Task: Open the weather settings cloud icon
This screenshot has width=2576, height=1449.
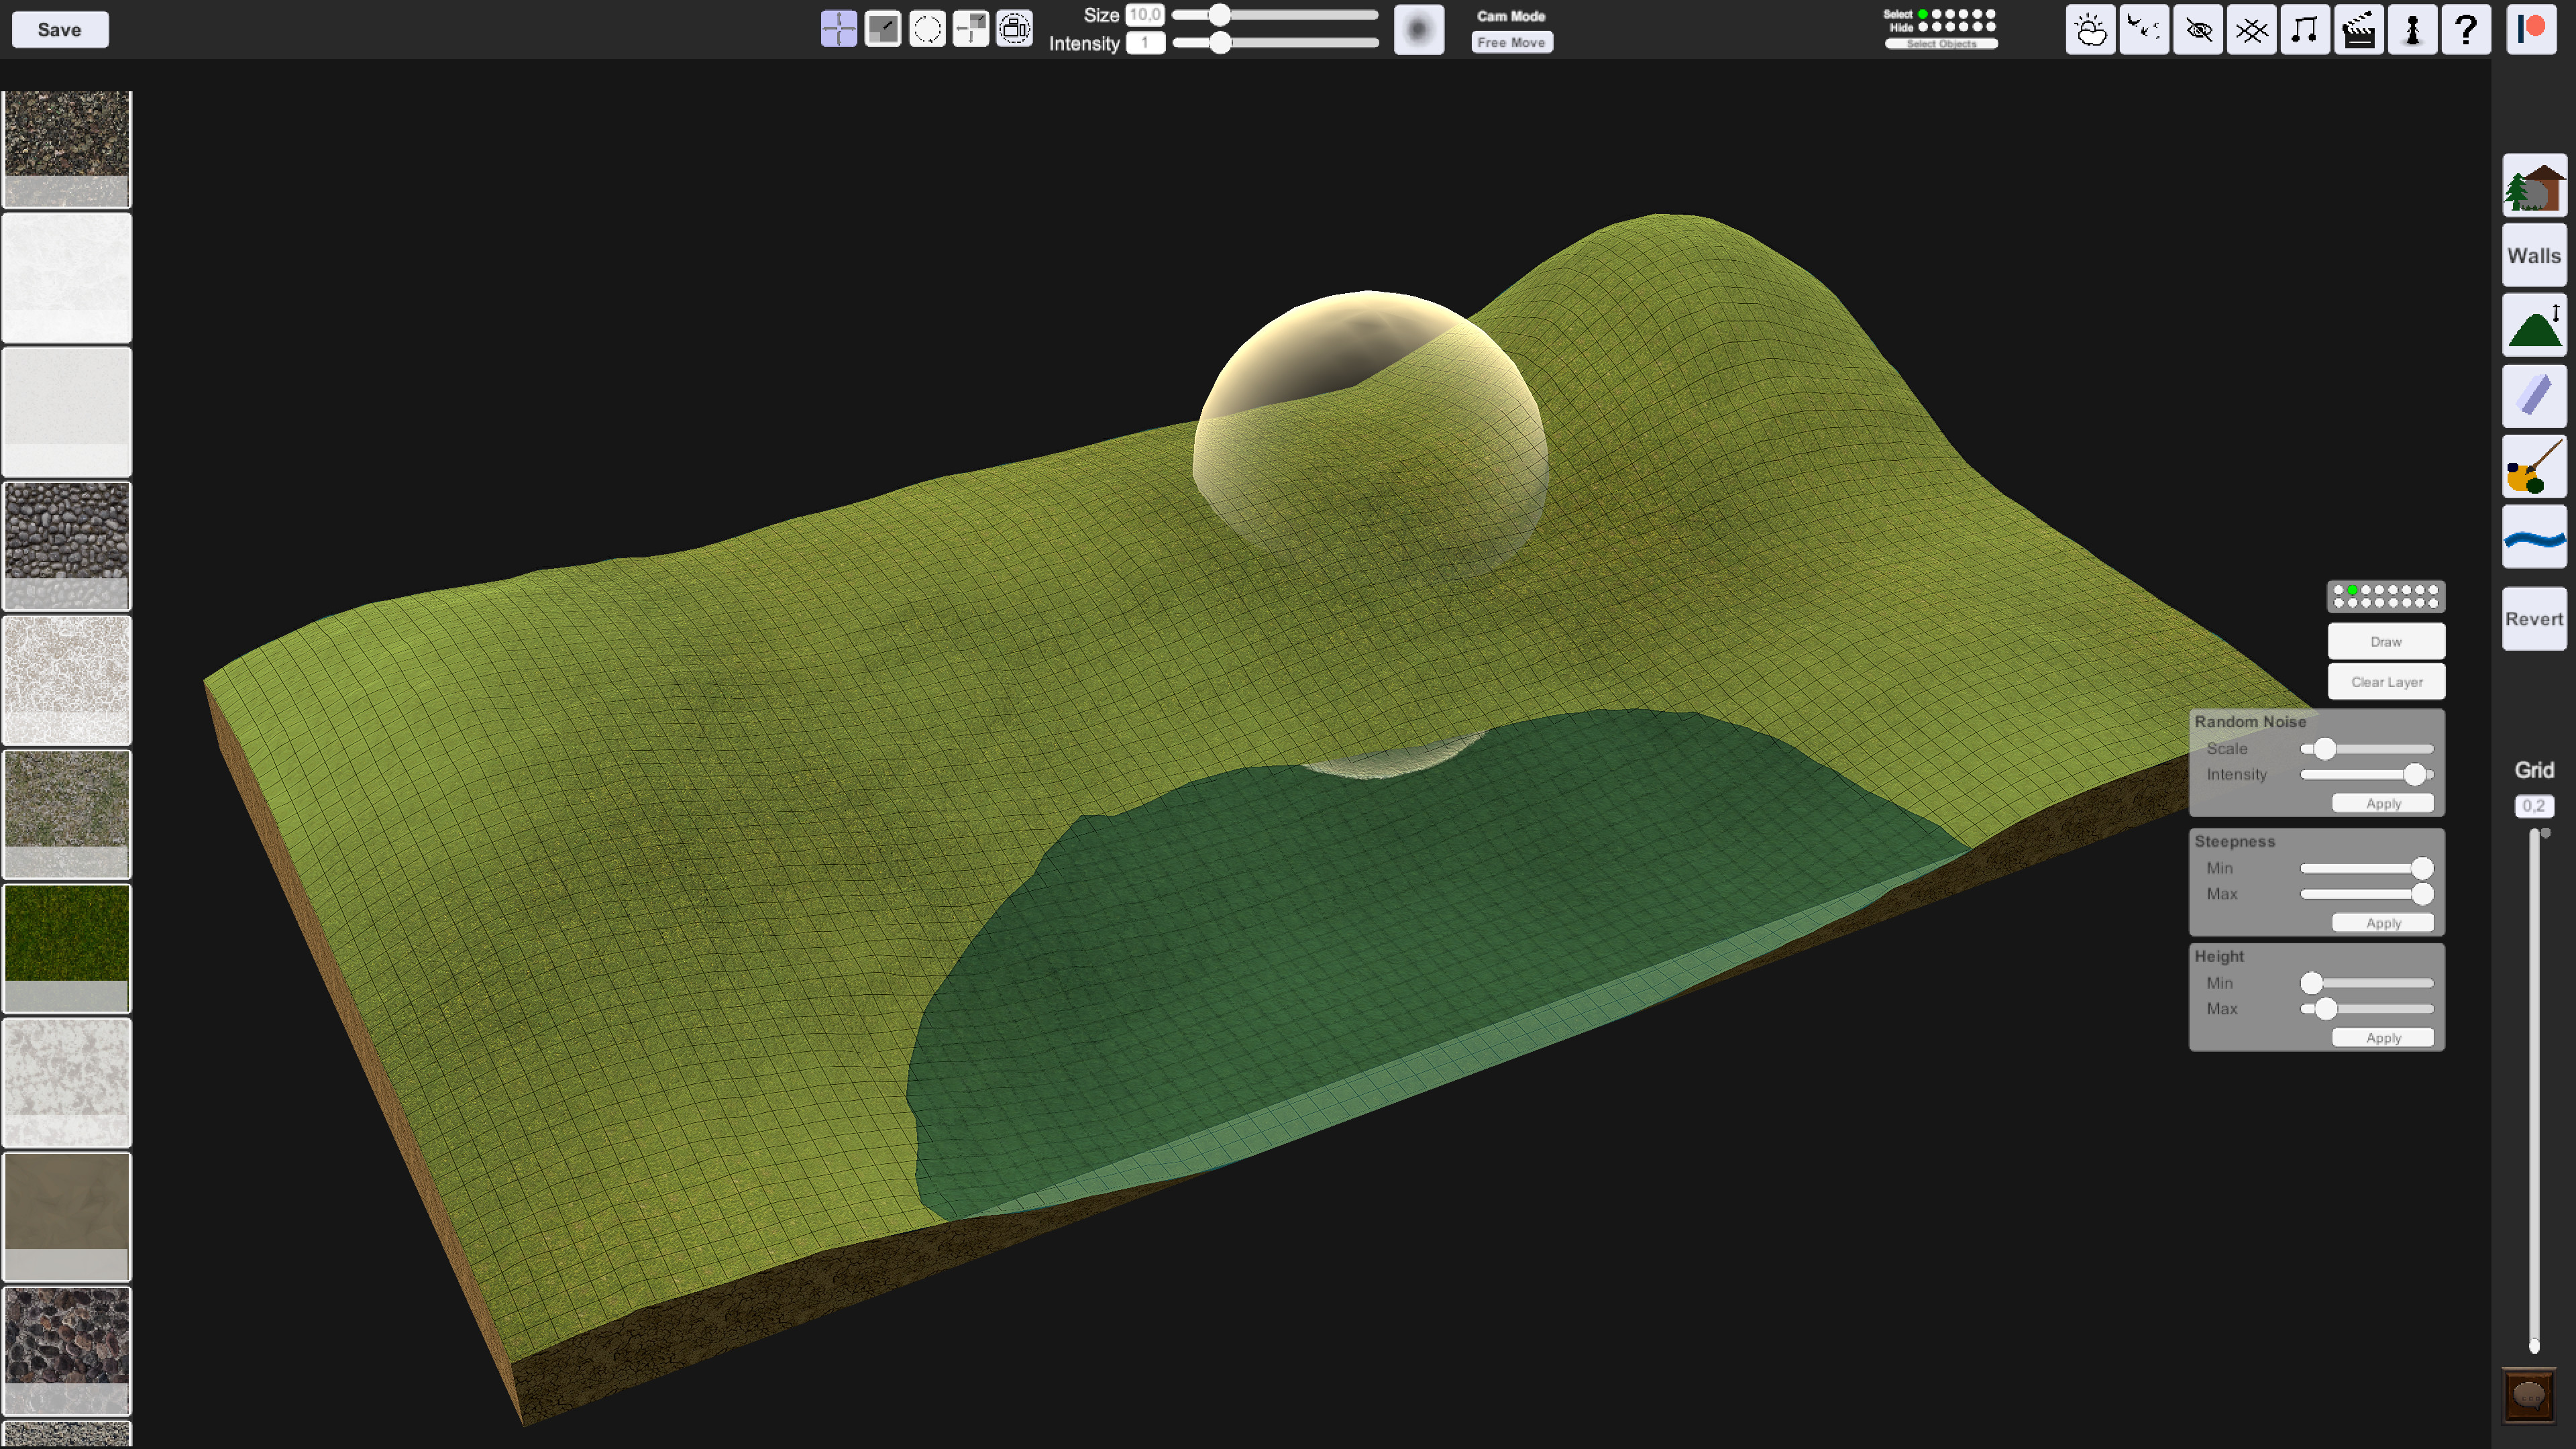Action: click(x=2091, y=30)
